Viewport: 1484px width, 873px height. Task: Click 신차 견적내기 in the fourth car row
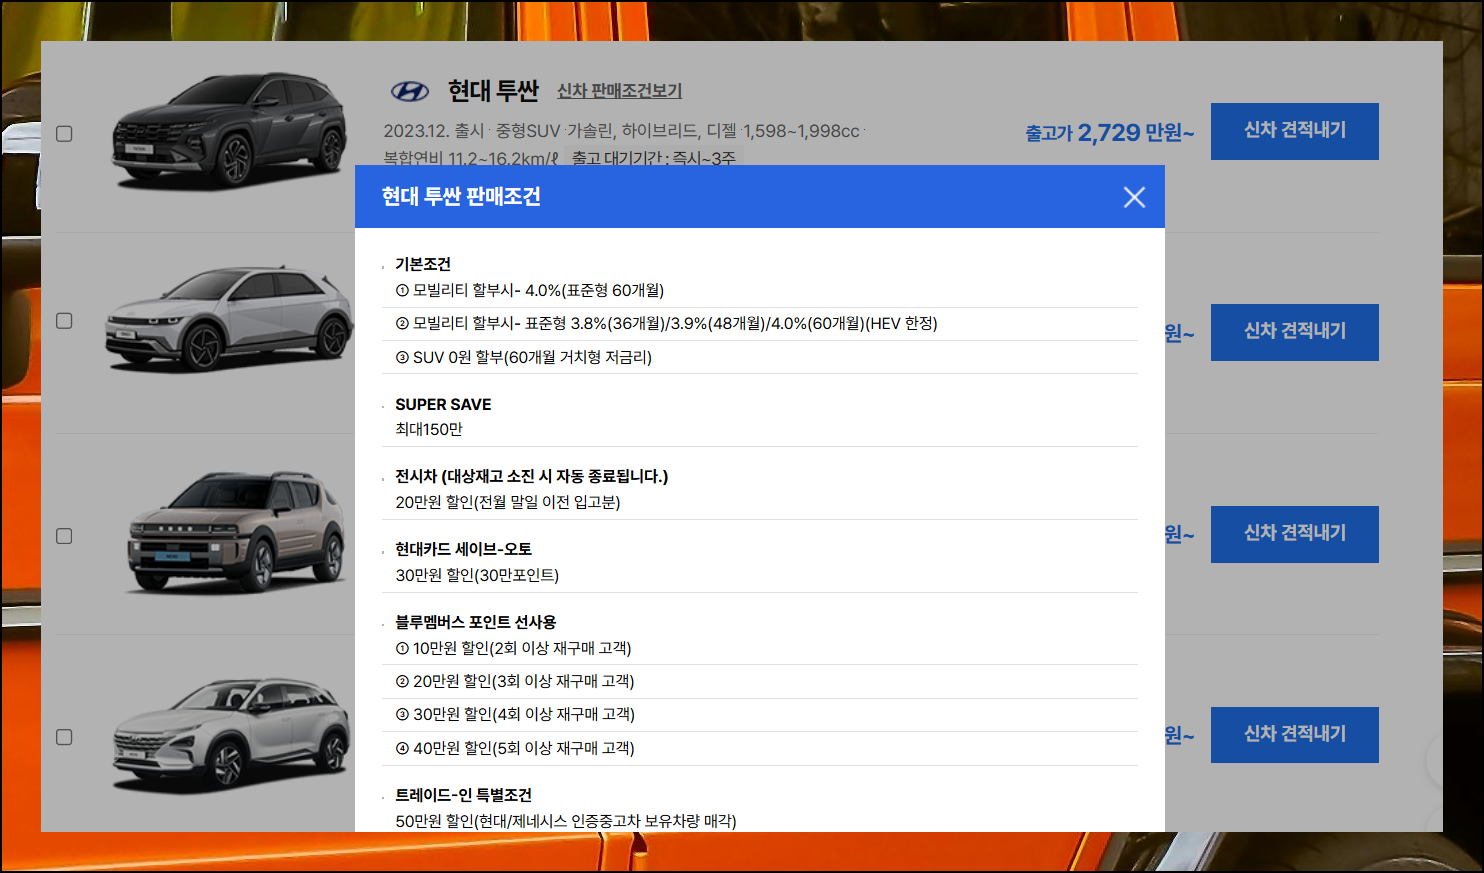[1295, 735]
